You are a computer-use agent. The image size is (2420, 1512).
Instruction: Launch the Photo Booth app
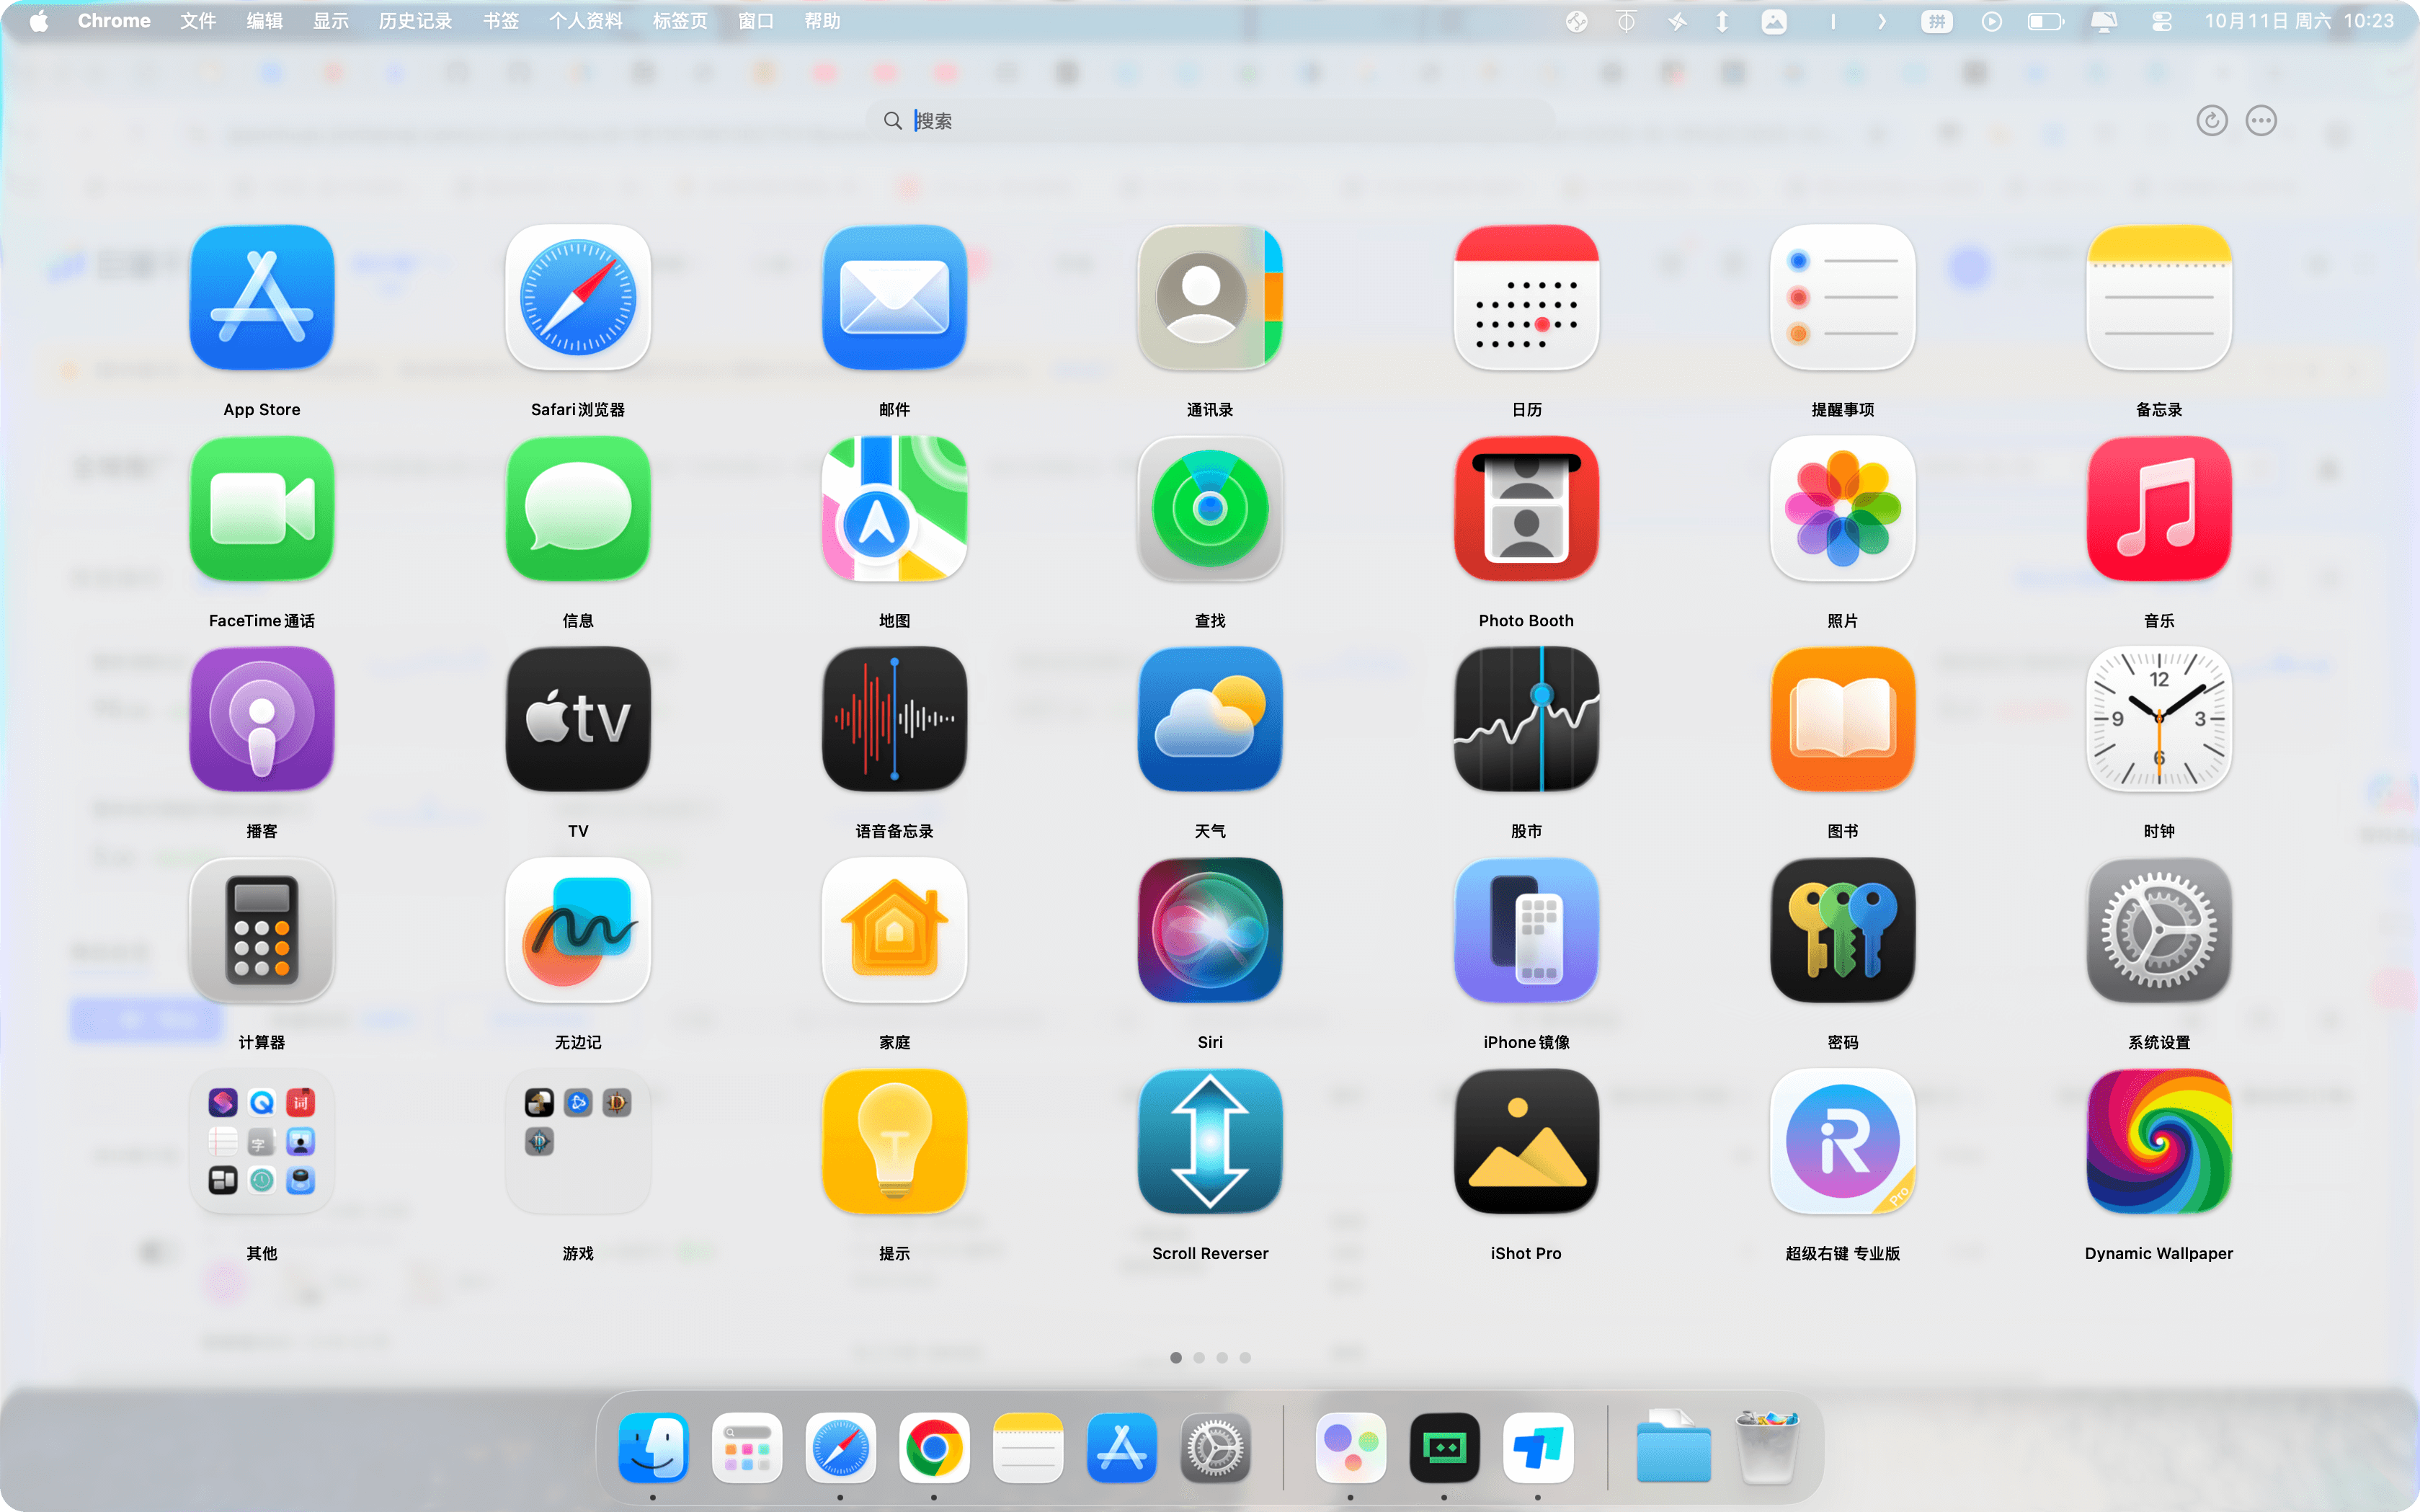(1526, 508)
